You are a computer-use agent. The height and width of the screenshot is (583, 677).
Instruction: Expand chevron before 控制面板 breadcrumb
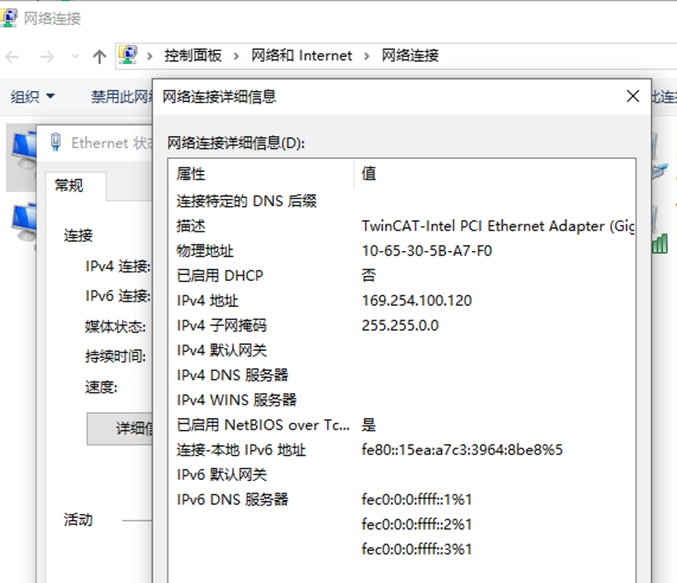(149, 56)
